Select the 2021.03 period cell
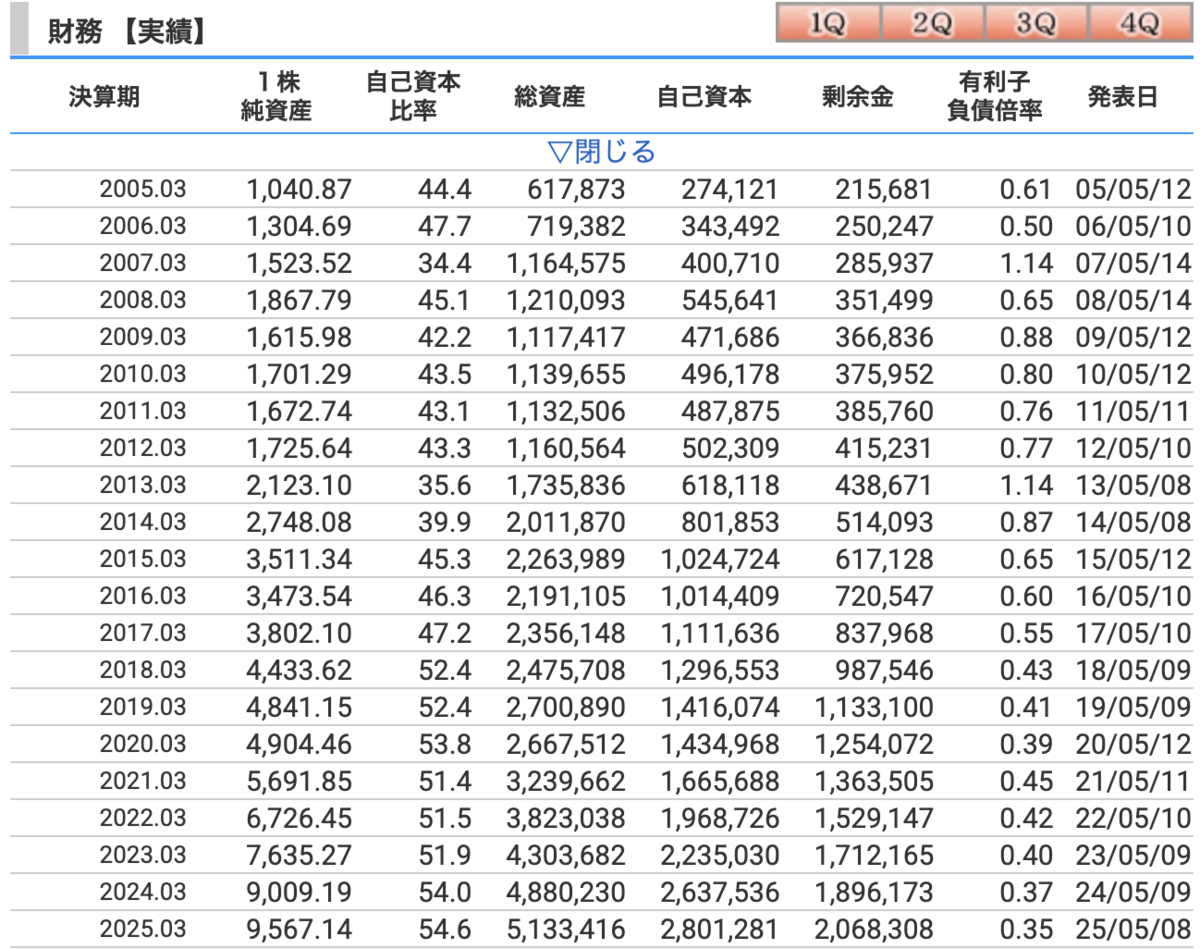Screen dimensions: 1200x949 point(143,781)
